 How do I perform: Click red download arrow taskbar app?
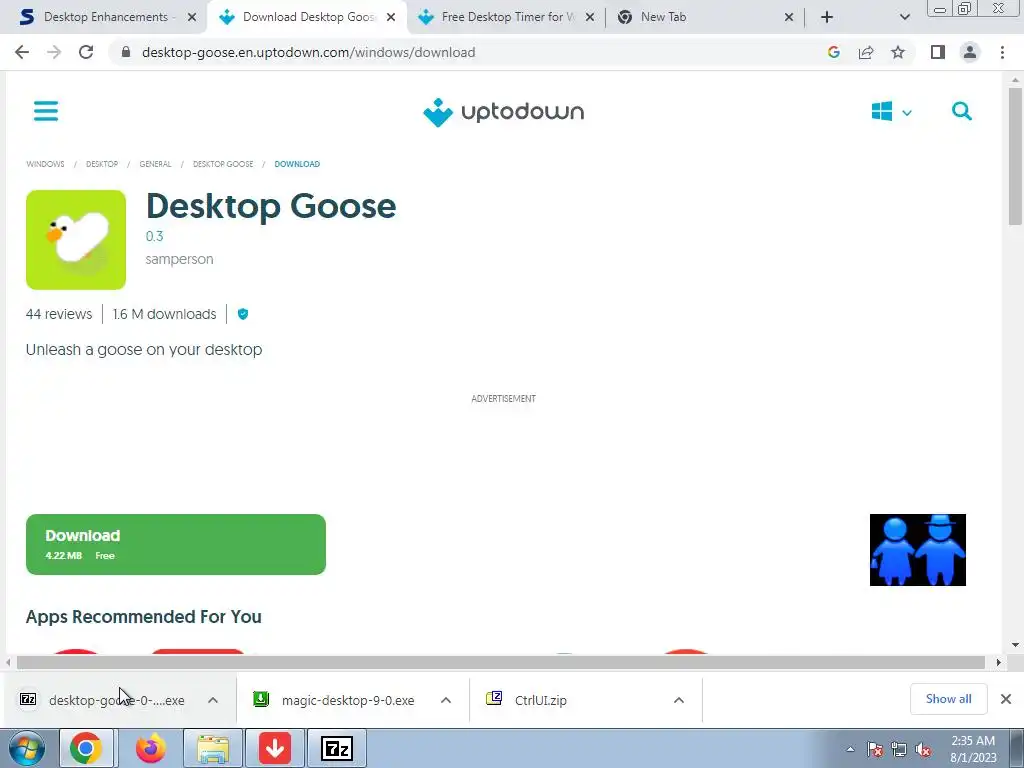275,748
